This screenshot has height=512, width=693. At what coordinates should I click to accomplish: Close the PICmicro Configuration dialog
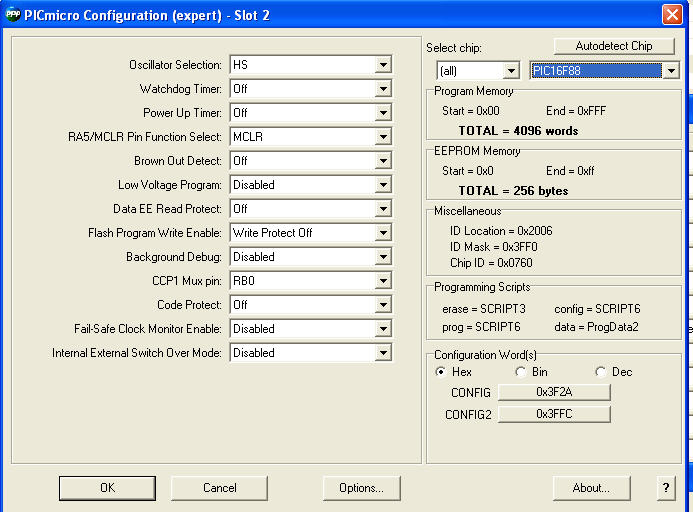pyautogui.click(x=672, y=15)
